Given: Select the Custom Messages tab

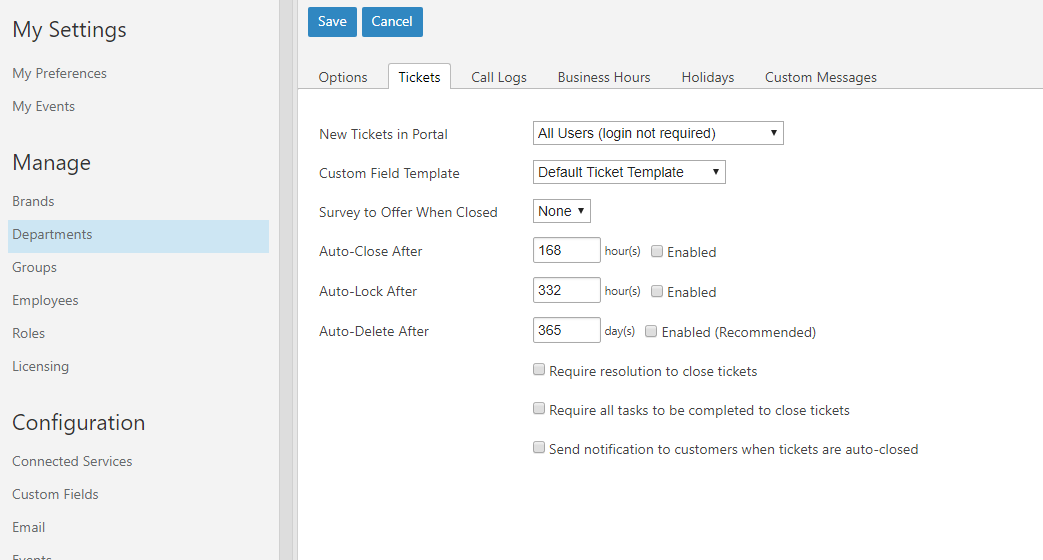Looking at the screenshot, I should pyautogui.click(x=821, y=77).
